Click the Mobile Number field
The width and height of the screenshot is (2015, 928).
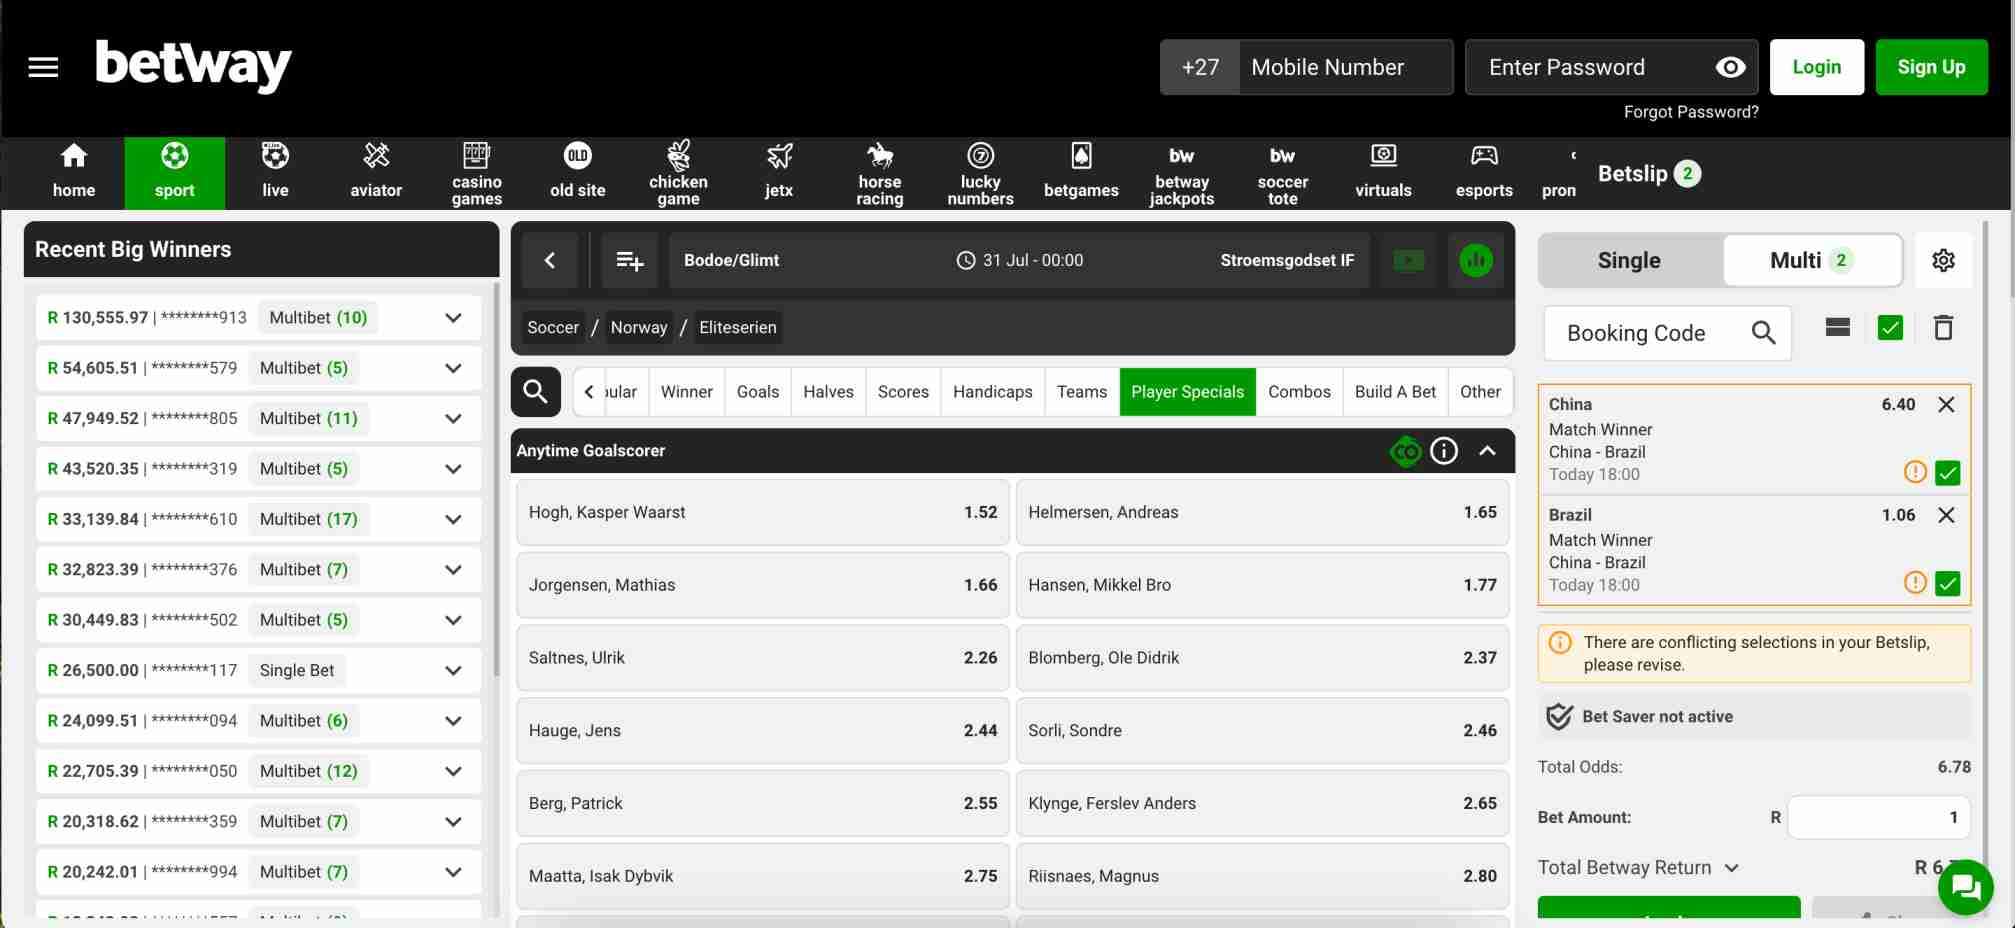pos(1346,67)
